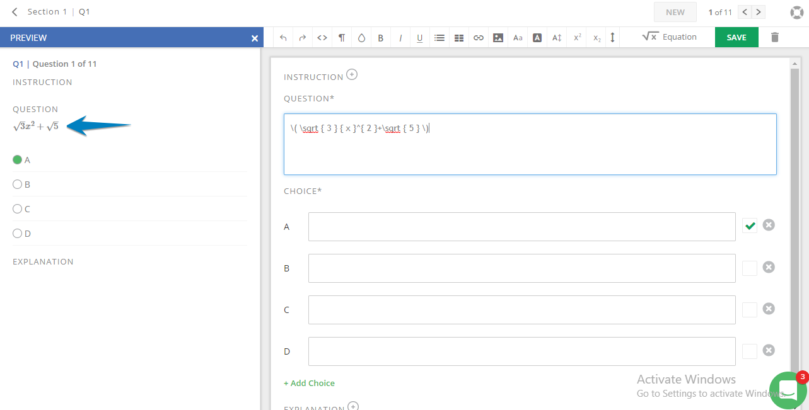Viewport: 809px width, 410px height.
Task: Go to next question using right chevron
Action: click(x=759, y=12)
